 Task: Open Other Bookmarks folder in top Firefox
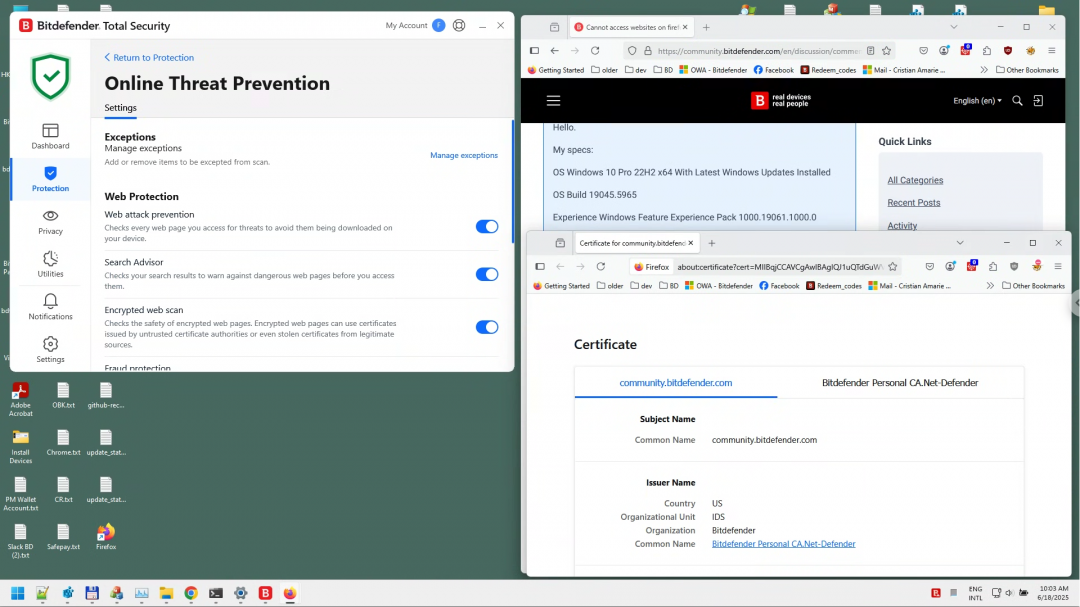click(1028, 70)
